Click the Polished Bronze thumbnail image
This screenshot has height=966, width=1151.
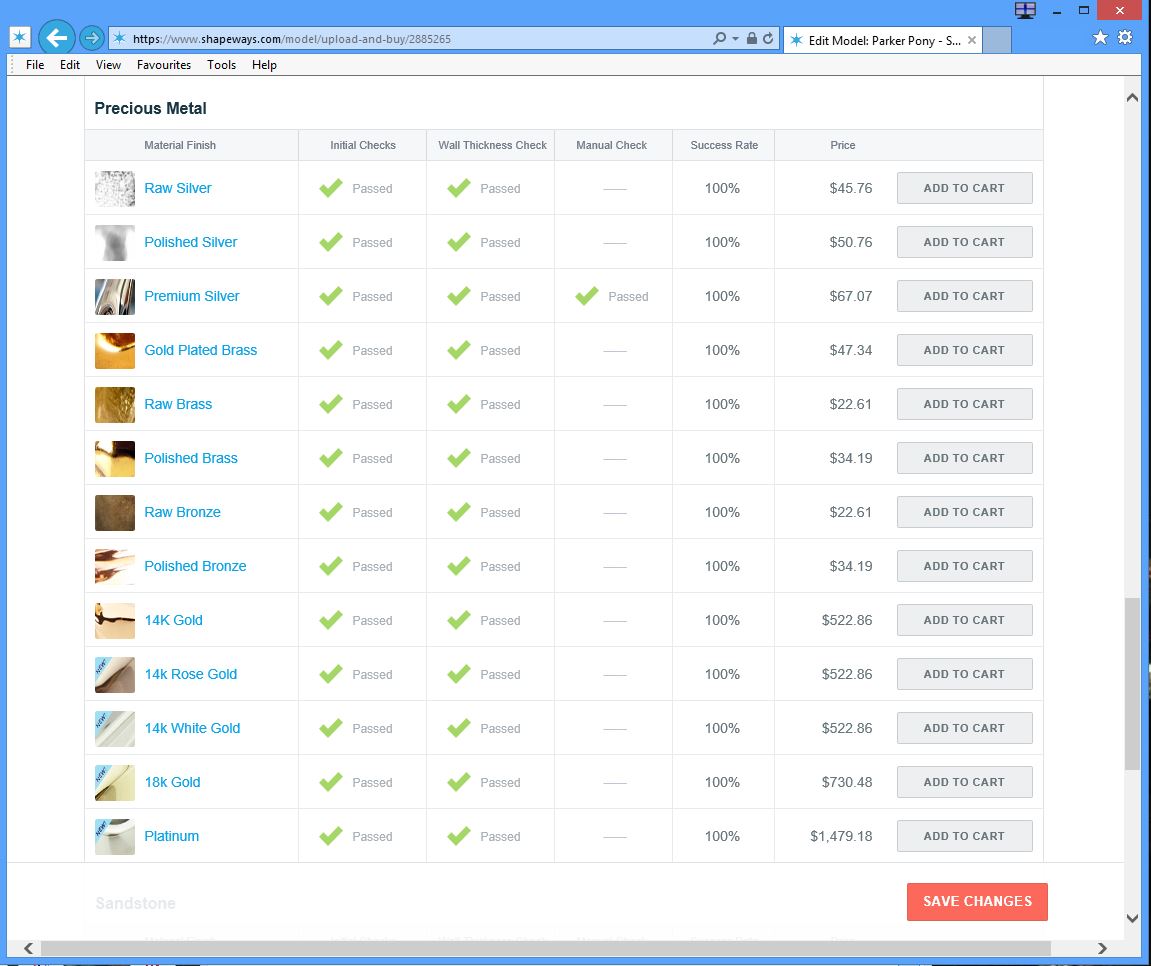click(115, 567)
